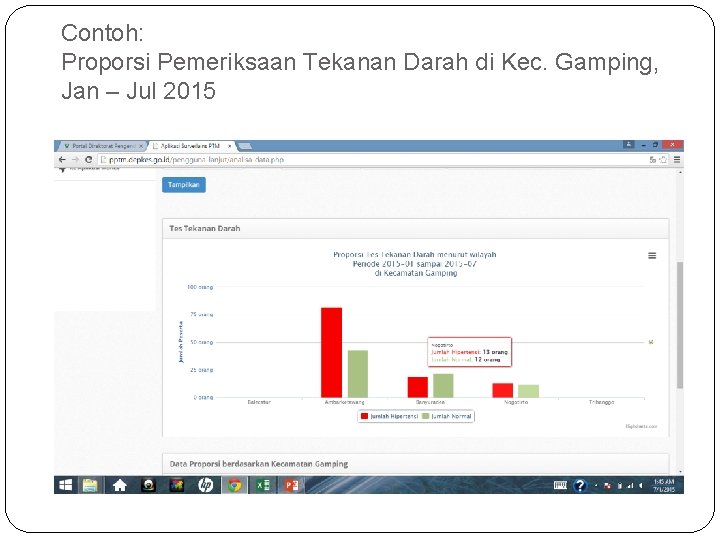Screen dimensions: 720x540
Task: Select the Aplikasi Surveilans PTM tab
Action: [190, 146]
